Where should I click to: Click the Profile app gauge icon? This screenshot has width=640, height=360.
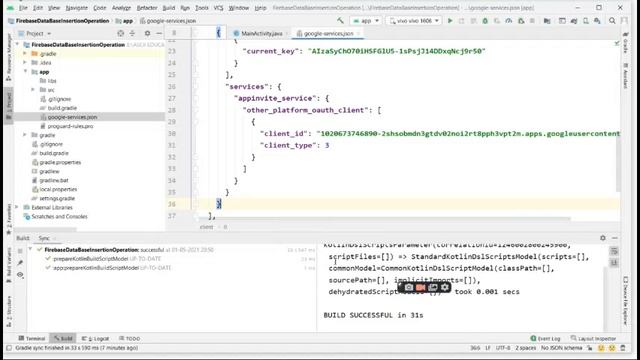[509, 20]
